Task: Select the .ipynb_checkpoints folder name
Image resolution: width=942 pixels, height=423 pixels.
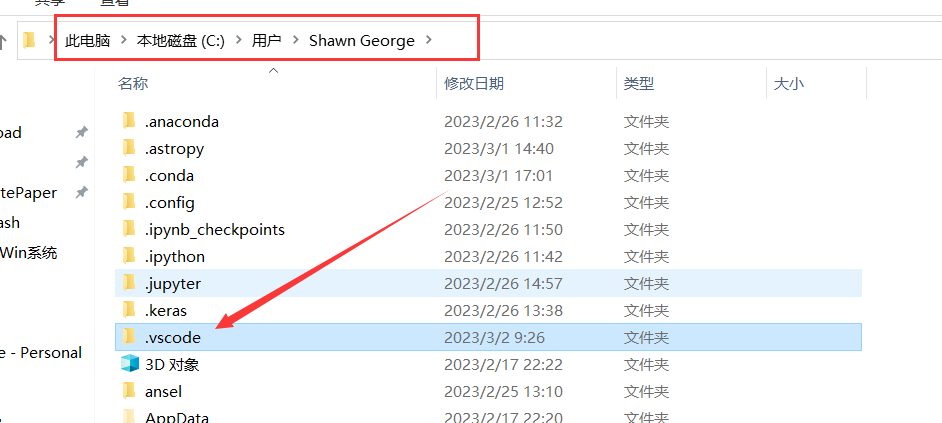Action: (215, 230)
